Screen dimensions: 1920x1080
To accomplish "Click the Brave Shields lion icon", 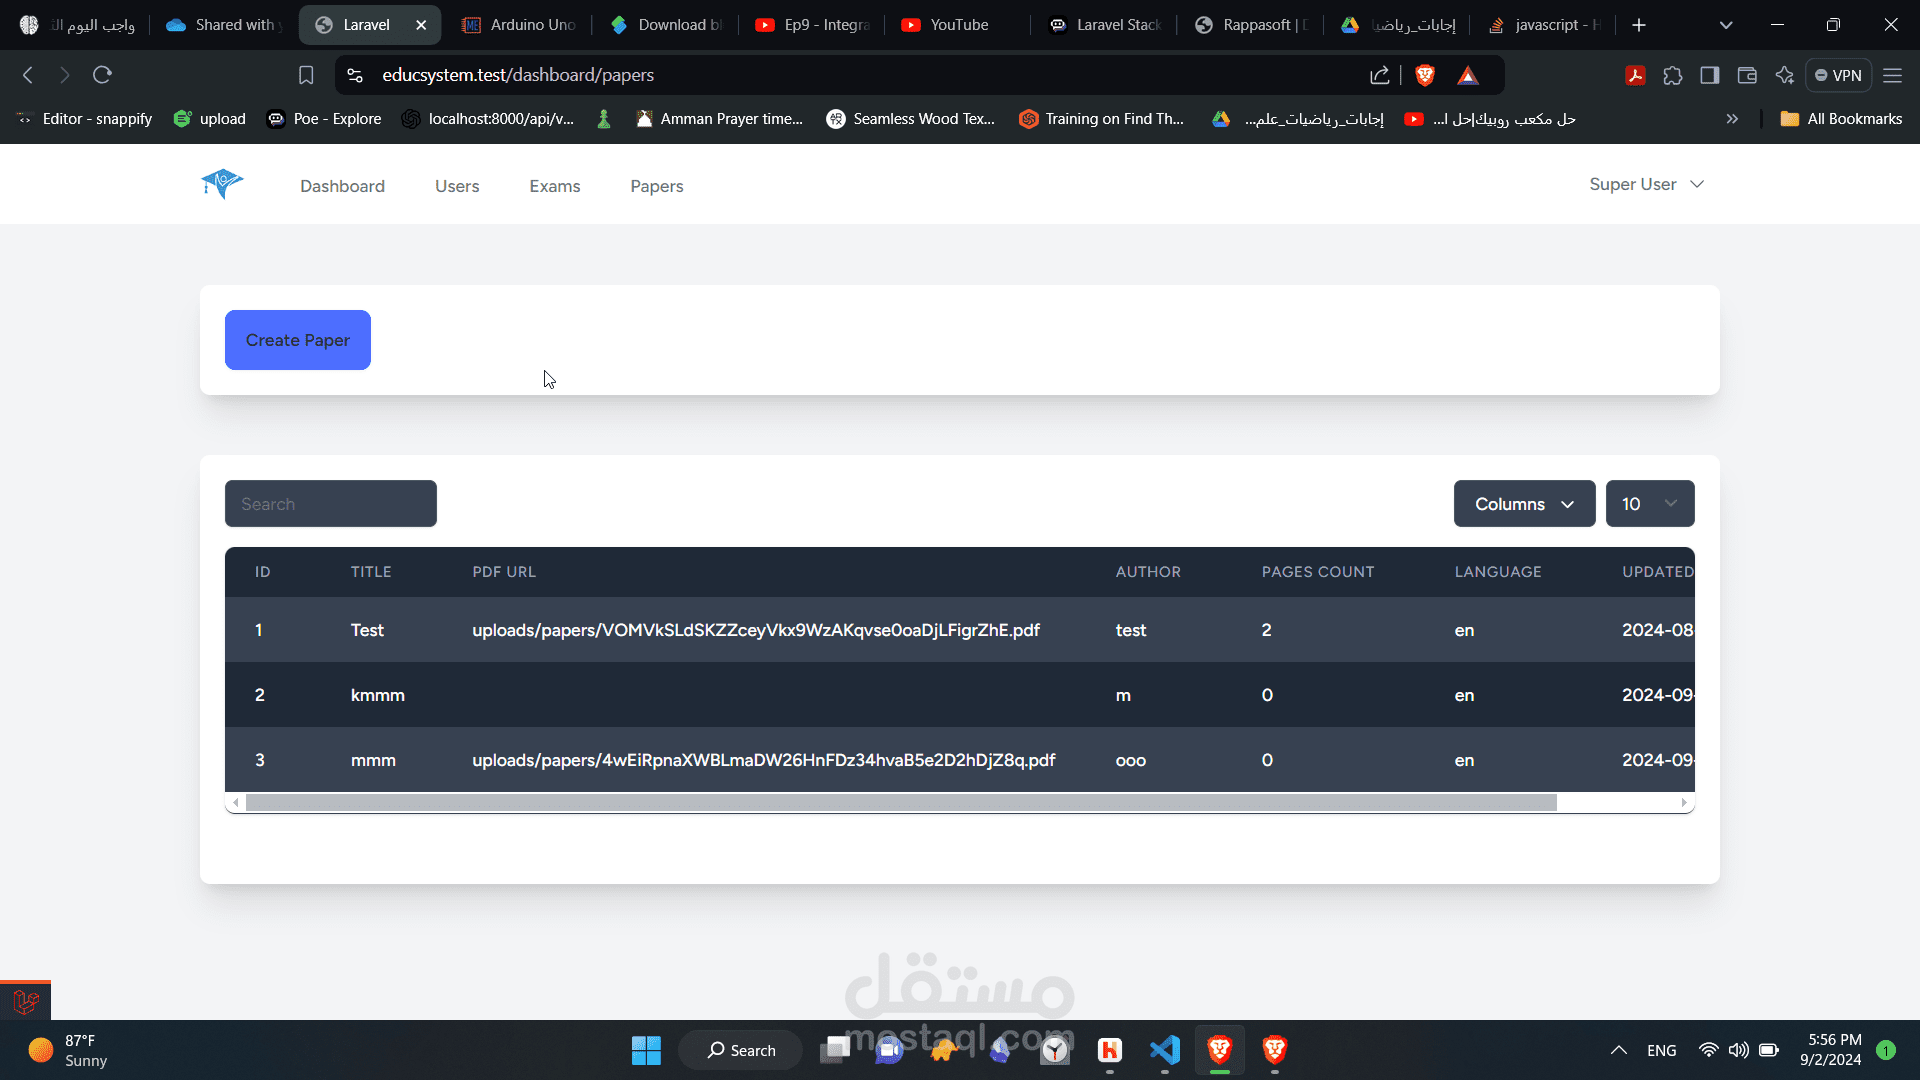I will click(1425, 75).
